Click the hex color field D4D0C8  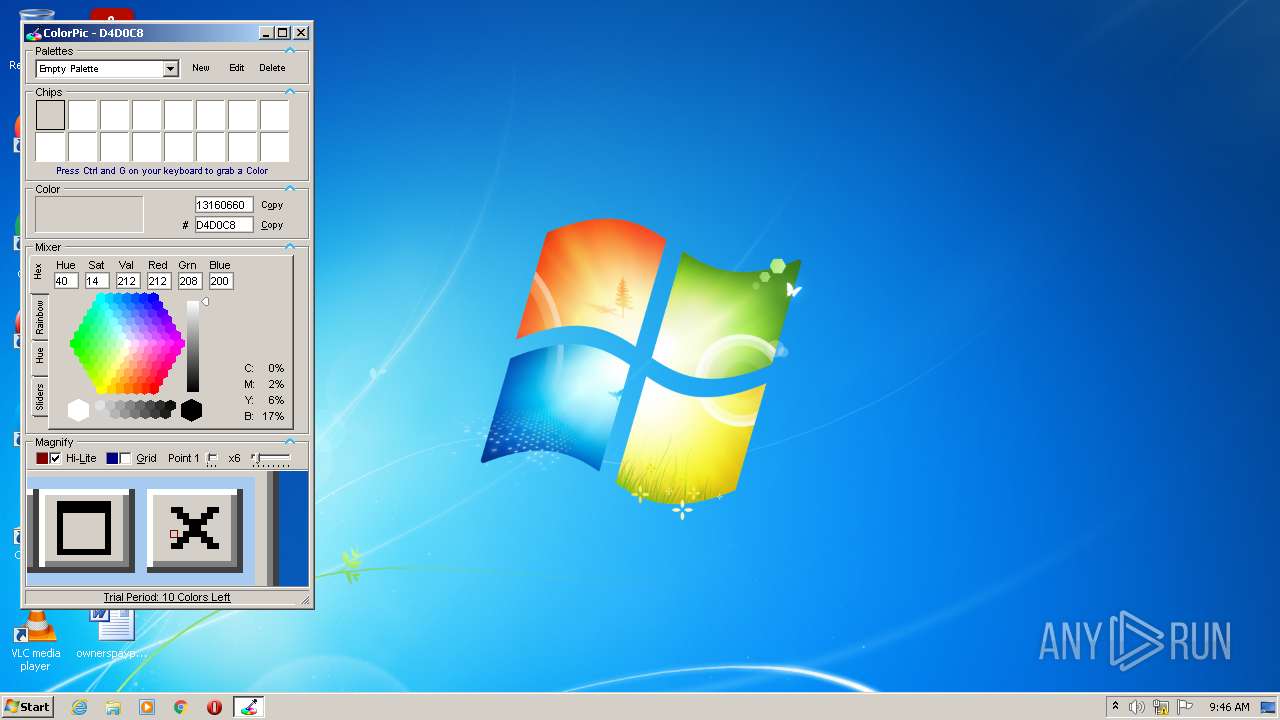pyautogui.click(x=223, y=225)
